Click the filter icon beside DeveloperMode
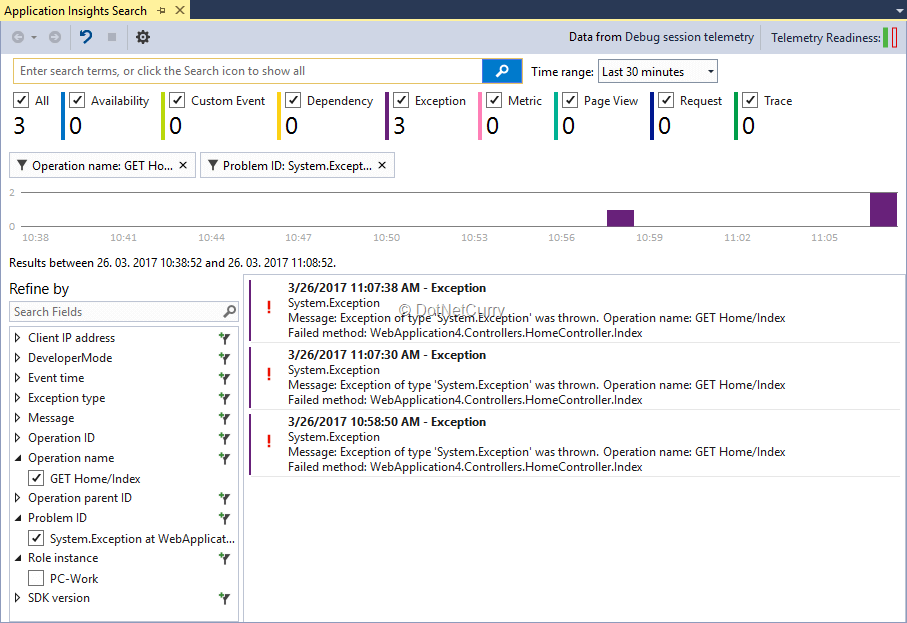907x623 pixels. (224, 359)
